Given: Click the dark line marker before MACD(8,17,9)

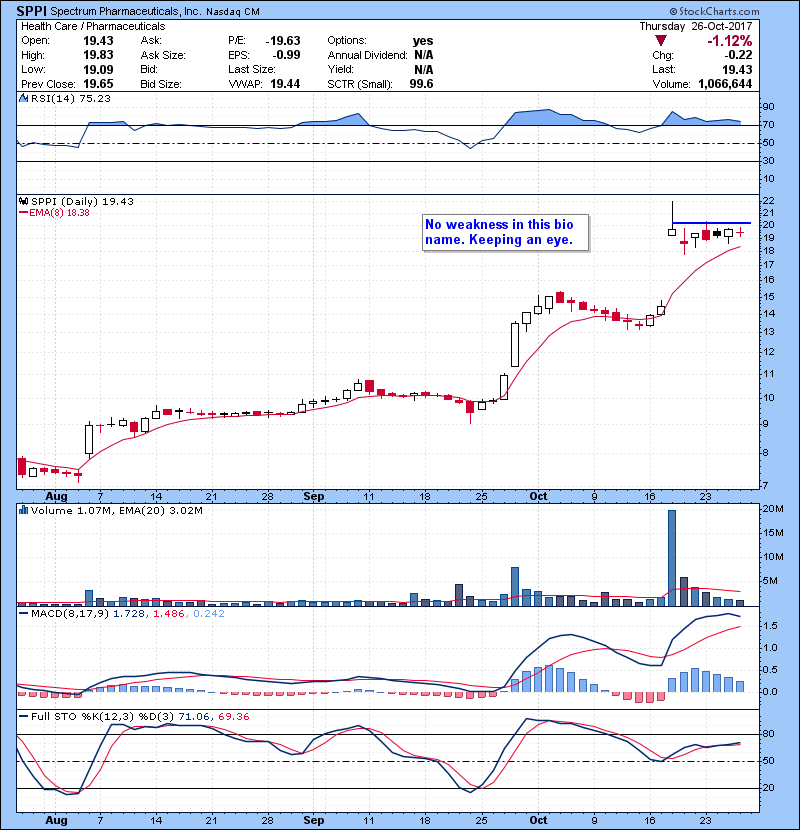Looking at the screenshot, I should 23,614.
